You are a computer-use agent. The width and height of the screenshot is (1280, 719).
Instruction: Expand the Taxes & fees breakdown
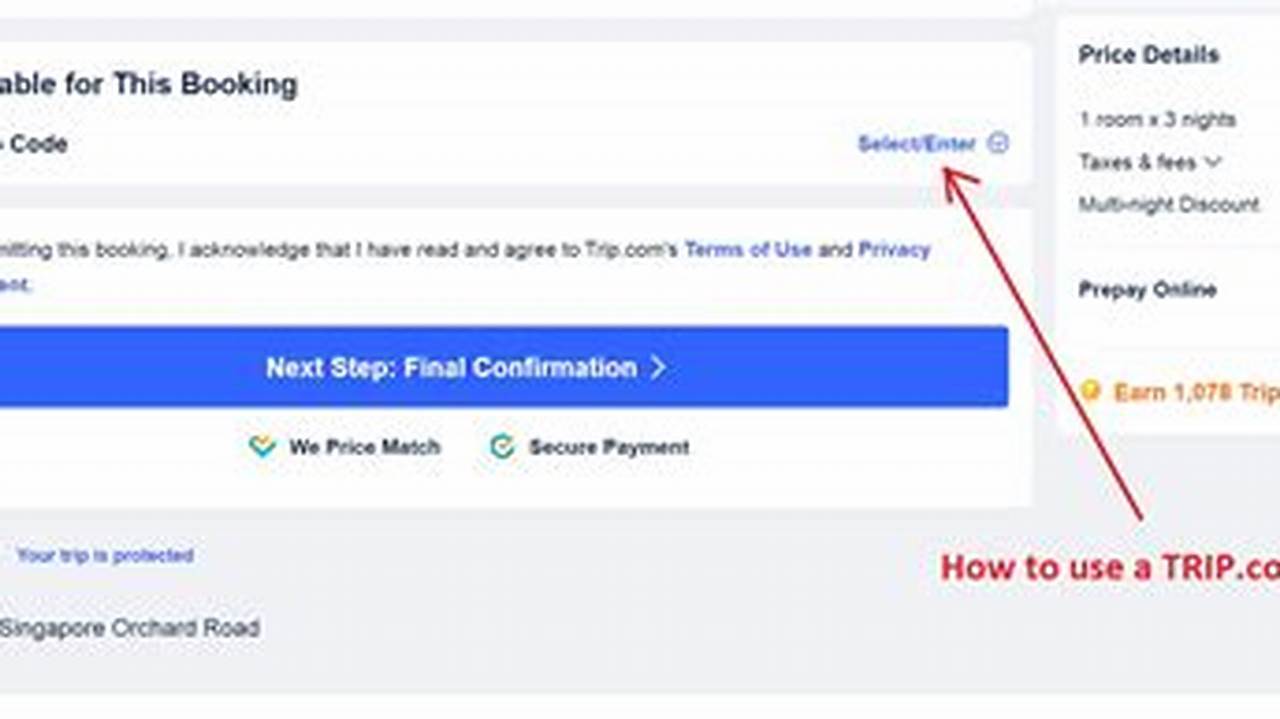click(1215, 162)
